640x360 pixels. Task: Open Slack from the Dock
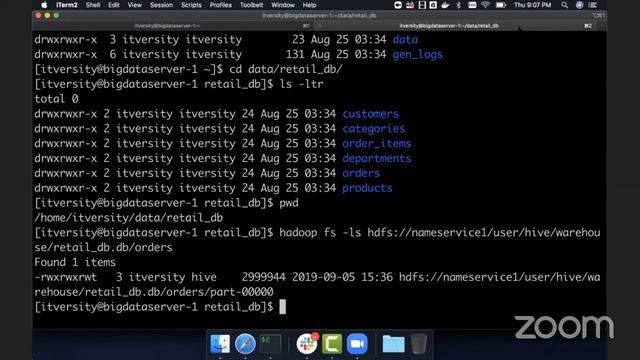point(307,344)
